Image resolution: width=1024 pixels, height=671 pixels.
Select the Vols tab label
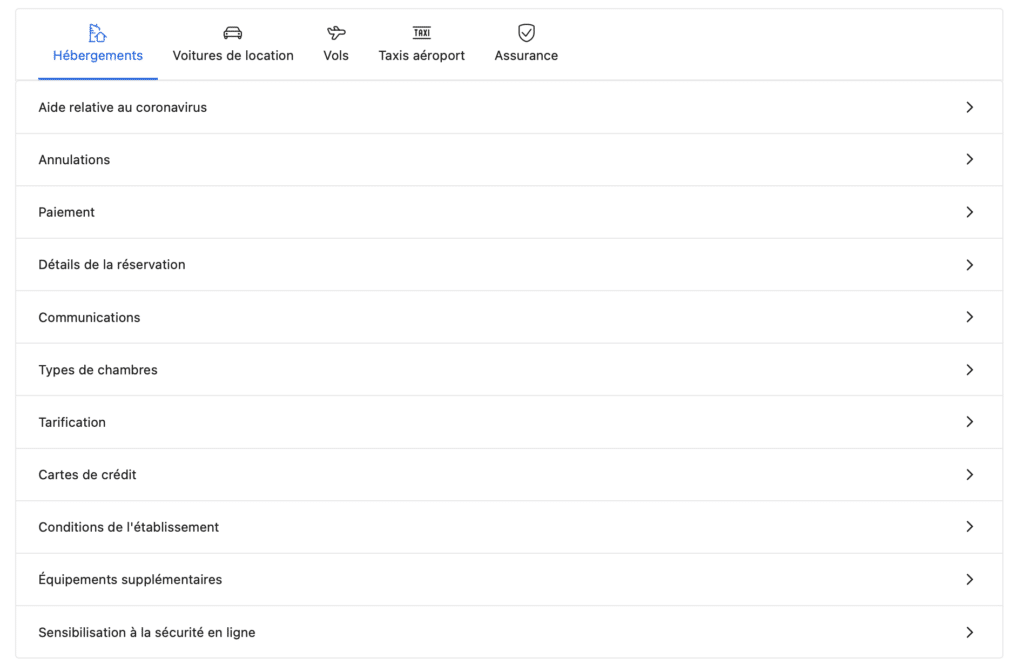coord(336,56)
